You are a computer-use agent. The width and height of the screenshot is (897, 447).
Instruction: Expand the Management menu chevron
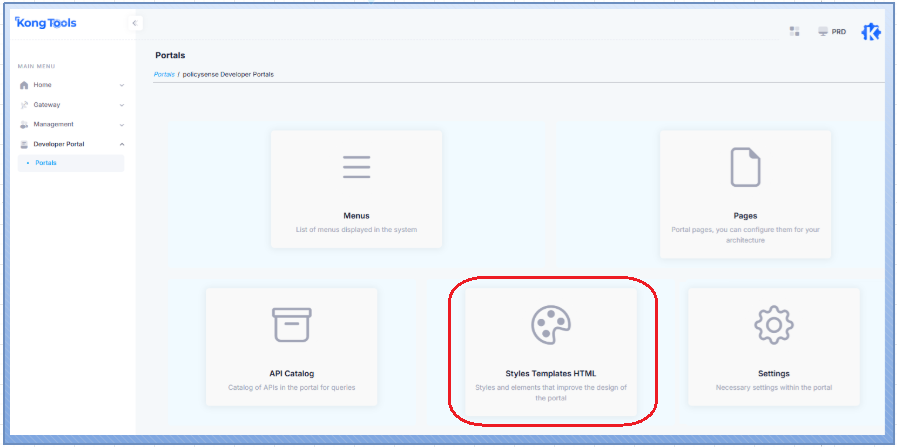click(x=122, y=125)
